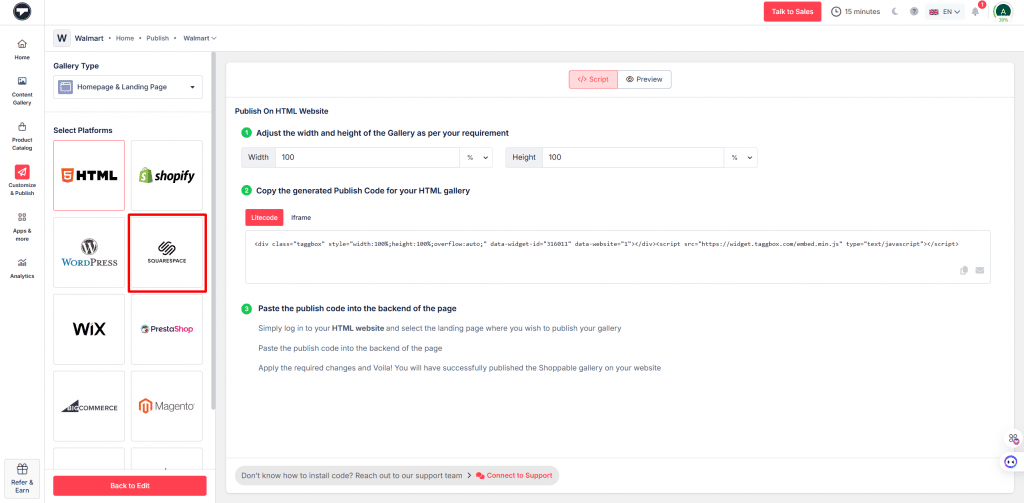Image resolution: width=1024 pixels, height=503 pixels.
Task: Open the EN language selector
Action: click(x=945, y=12)
